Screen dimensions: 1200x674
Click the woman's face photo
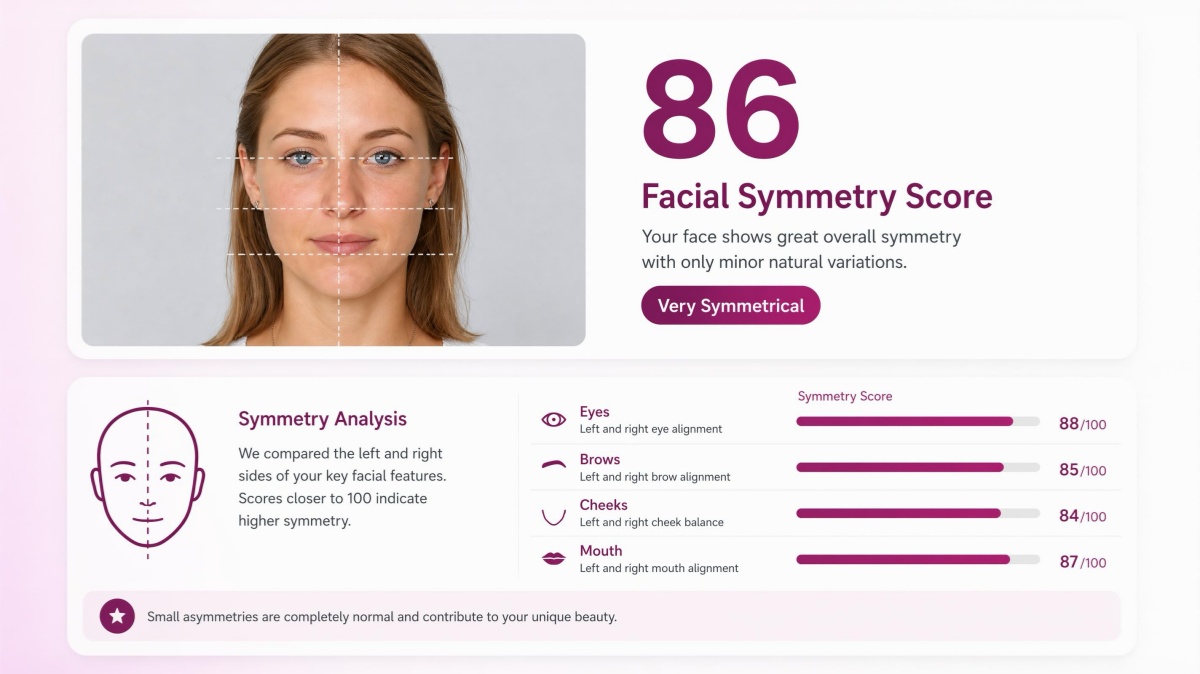(x=333, y=190)
